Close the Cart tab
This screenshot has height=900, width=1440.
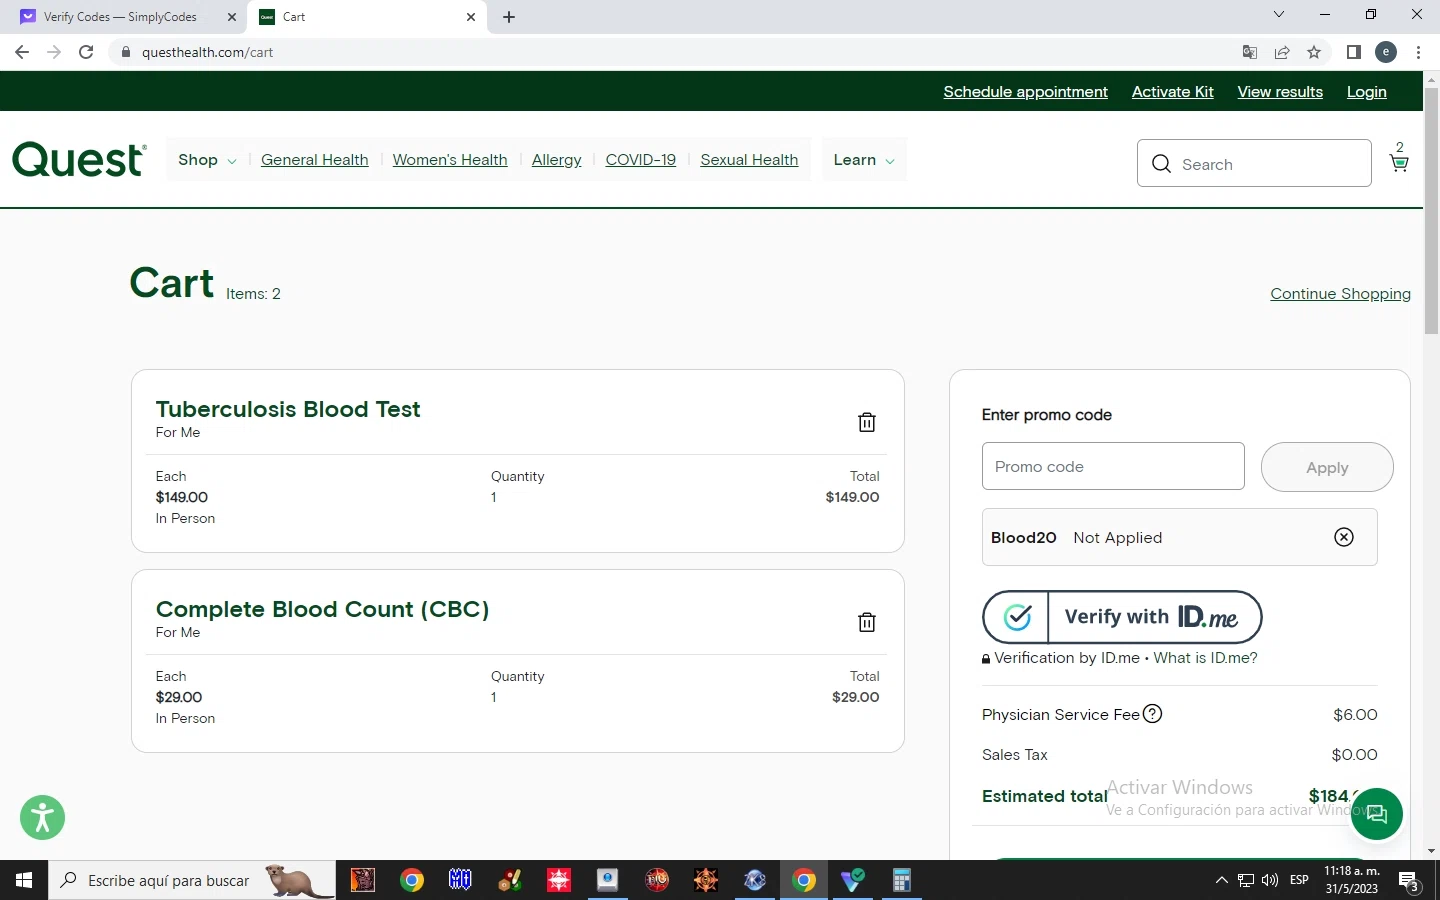click(471, 17)
